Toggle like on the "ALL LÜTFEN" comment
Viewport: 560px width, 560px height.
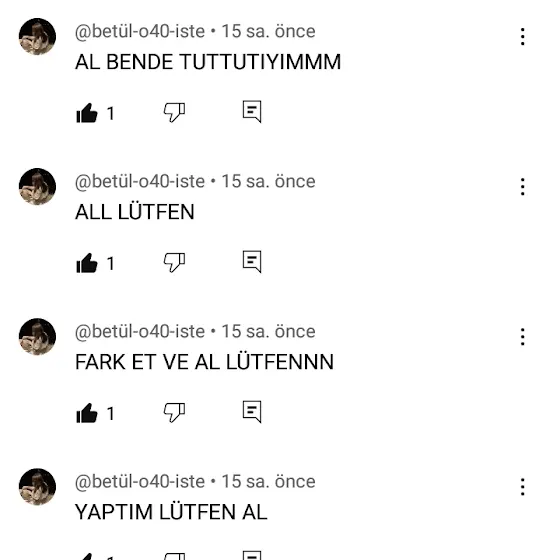tap(87, 263)
